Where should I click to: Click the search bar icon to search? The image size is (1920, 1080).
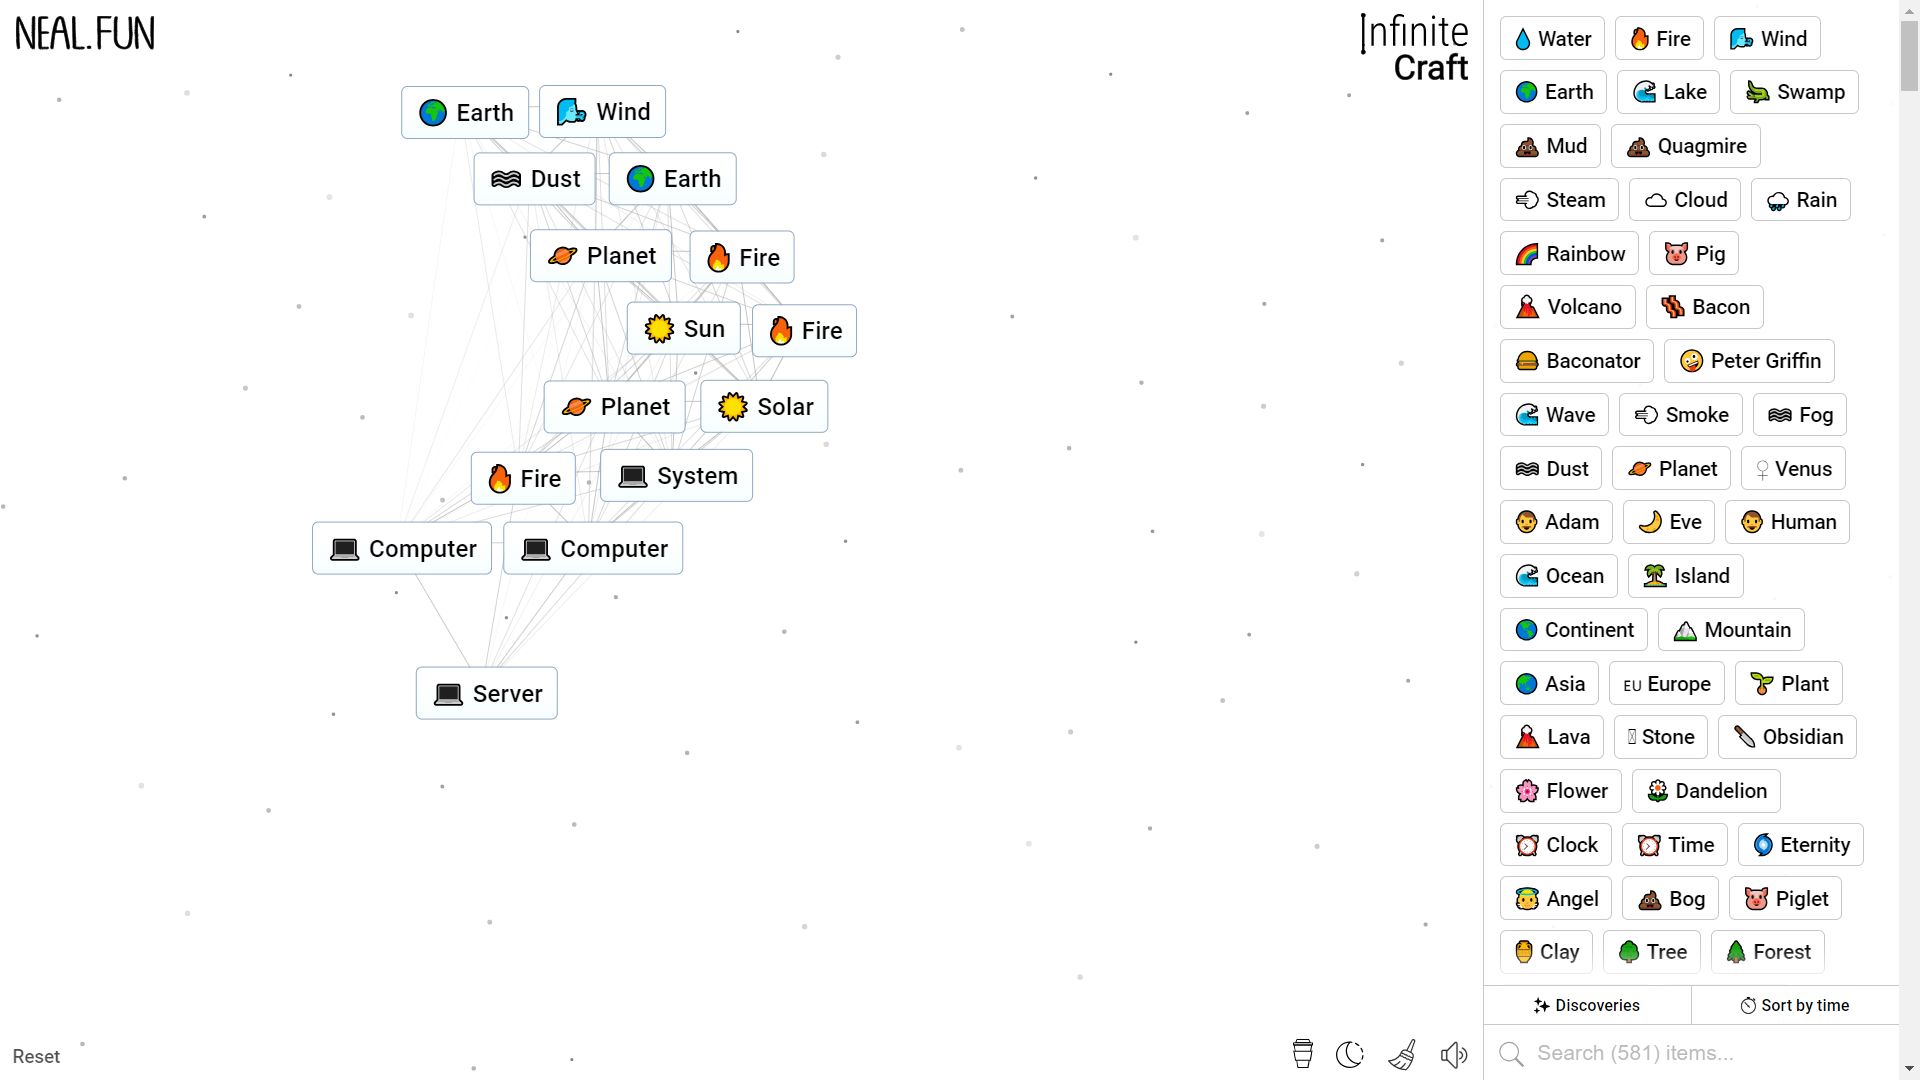pyautogui.click(x=1513, y=1055)
